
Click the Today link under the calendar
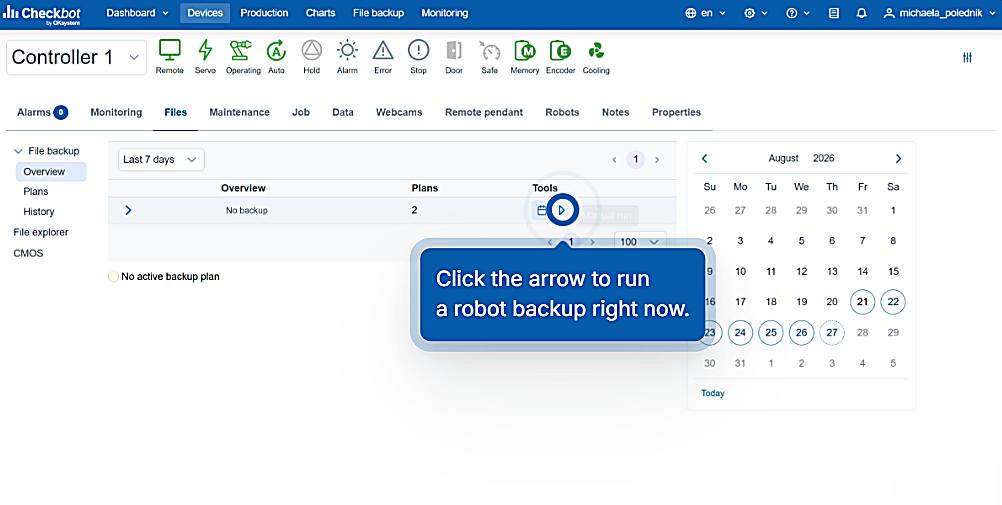tap(713, 393)
